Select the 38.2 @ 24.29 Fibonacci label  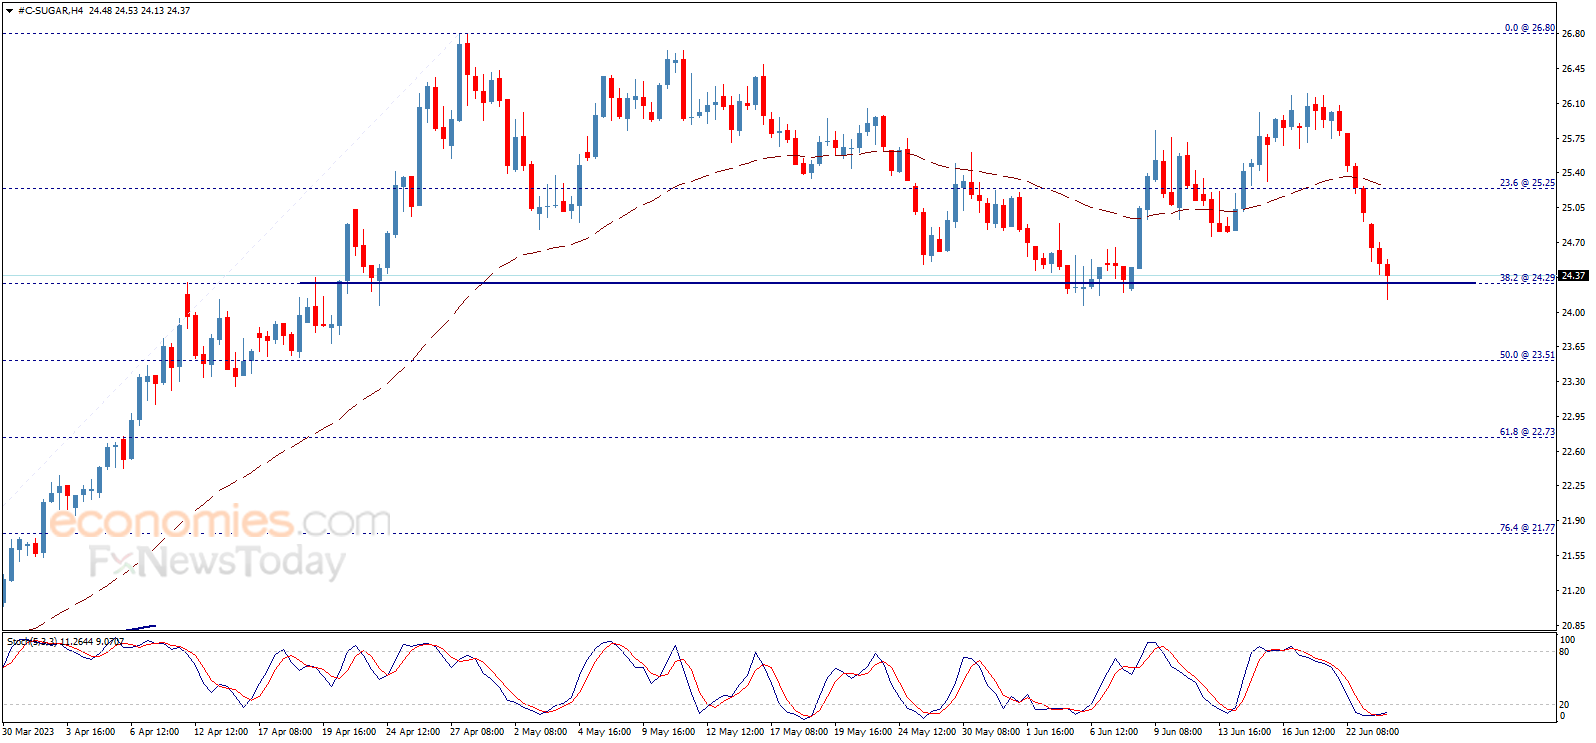click(1527, 278)
